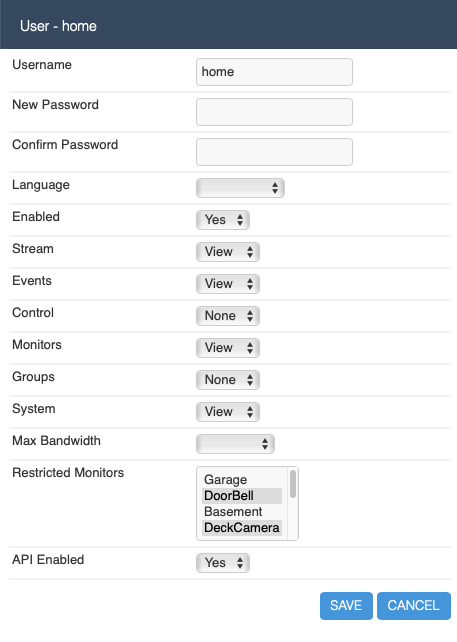Expand the Monitors permission dropdown
This screenshot has width=457, height=642.
pyautogui.click(x=228, y=348)
